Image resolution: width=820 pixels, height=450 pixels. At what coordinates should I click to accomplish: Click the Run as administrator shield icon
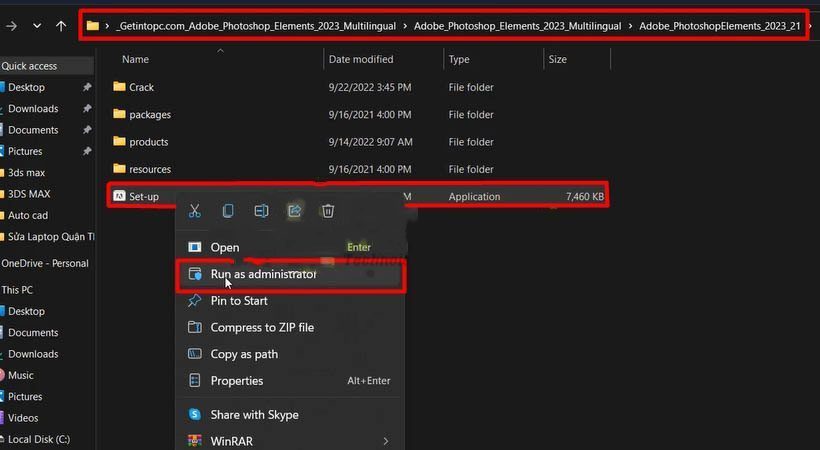click(195, 274)
